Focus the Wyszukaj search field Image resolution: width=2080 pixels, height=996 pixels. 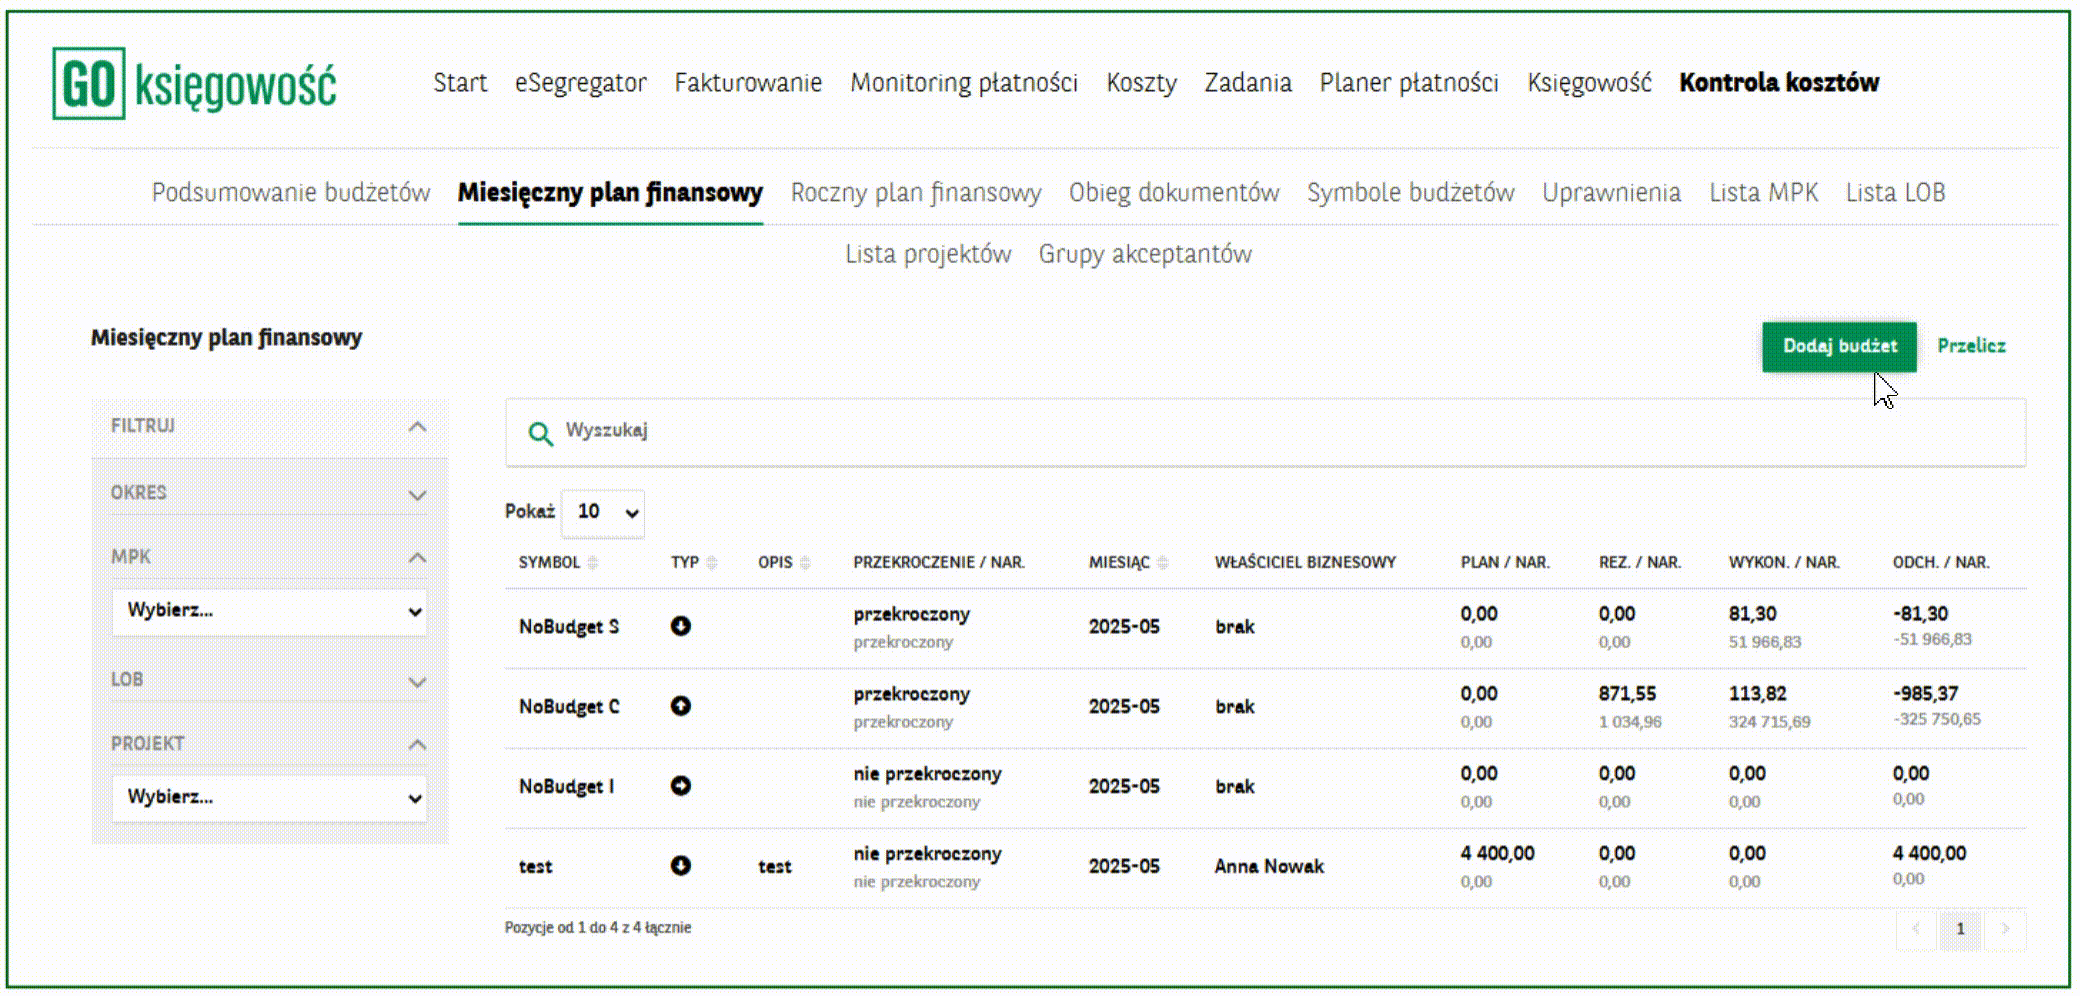[x=1265, y=433]
